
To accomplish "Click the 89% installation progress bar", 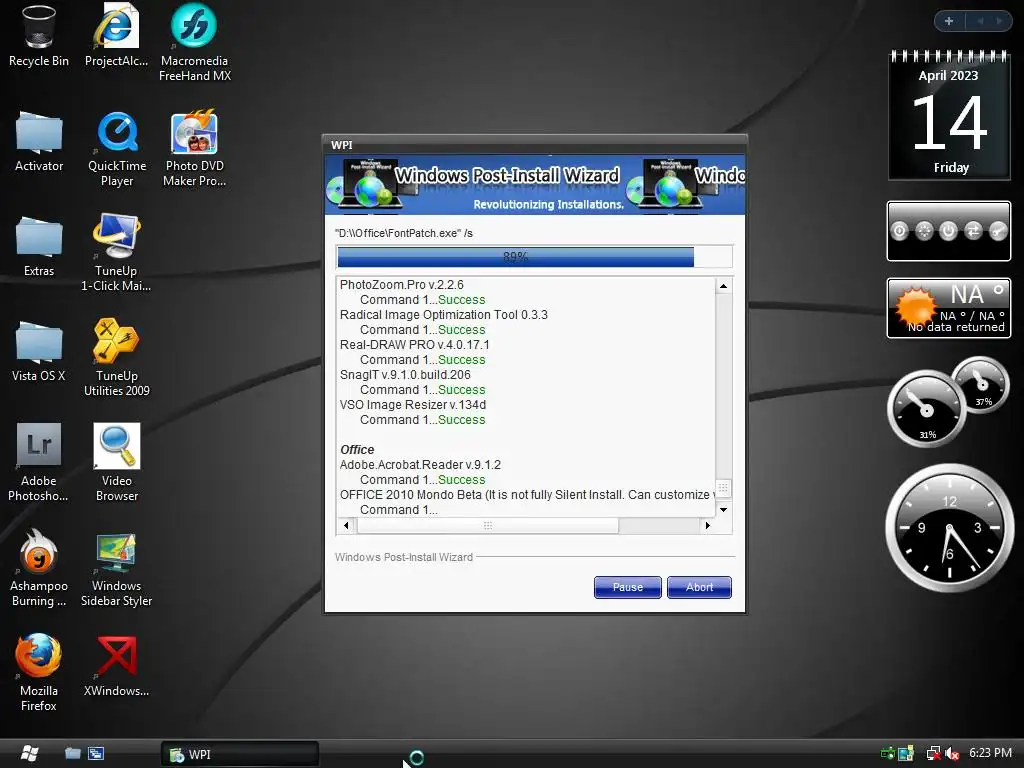I will tap(534, 257).
